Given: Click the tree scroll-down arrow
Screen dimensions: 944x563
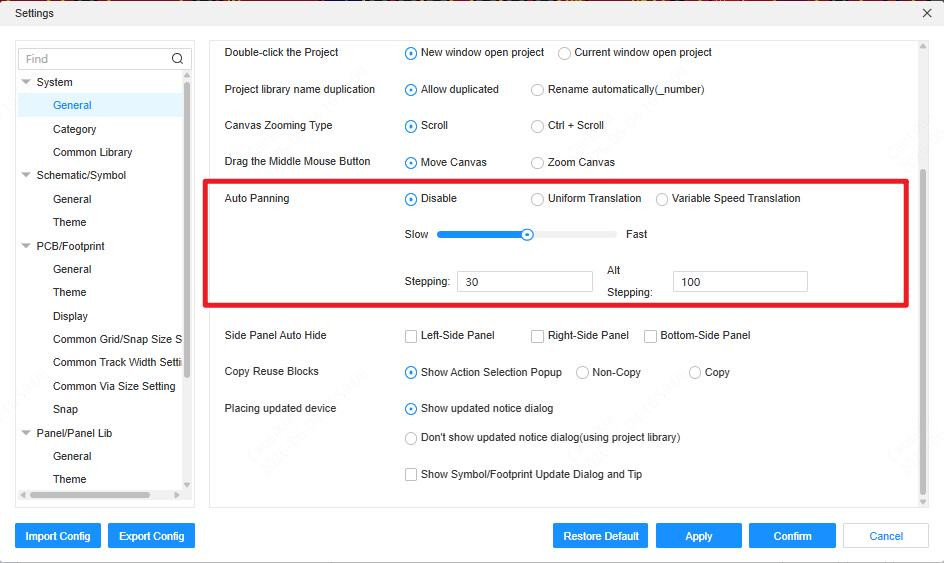Looking at the screenshot, I should coord(187,485).
